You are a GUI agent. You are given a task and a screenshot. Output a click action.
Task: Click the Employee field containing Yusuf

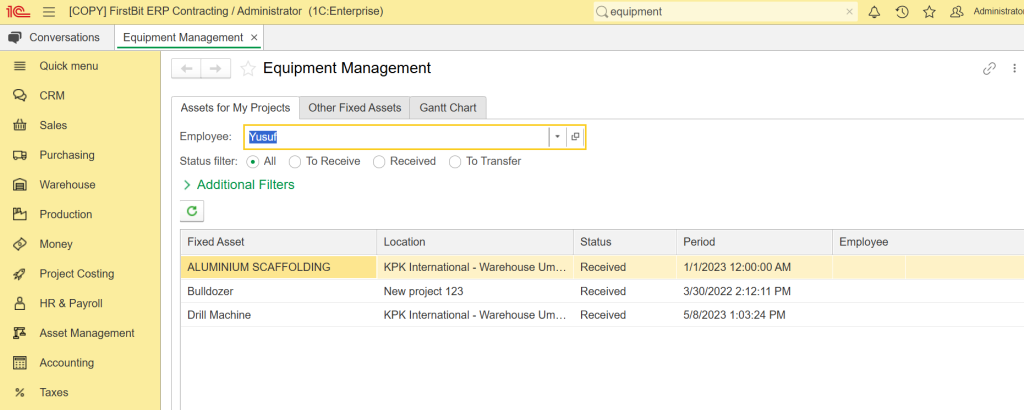pos(396,137)
